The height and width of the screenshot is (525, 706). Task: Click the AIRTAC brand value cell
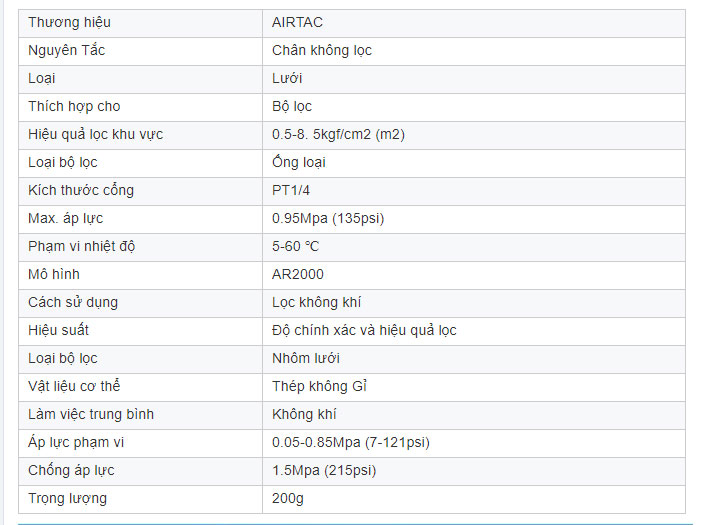(297, 22)
